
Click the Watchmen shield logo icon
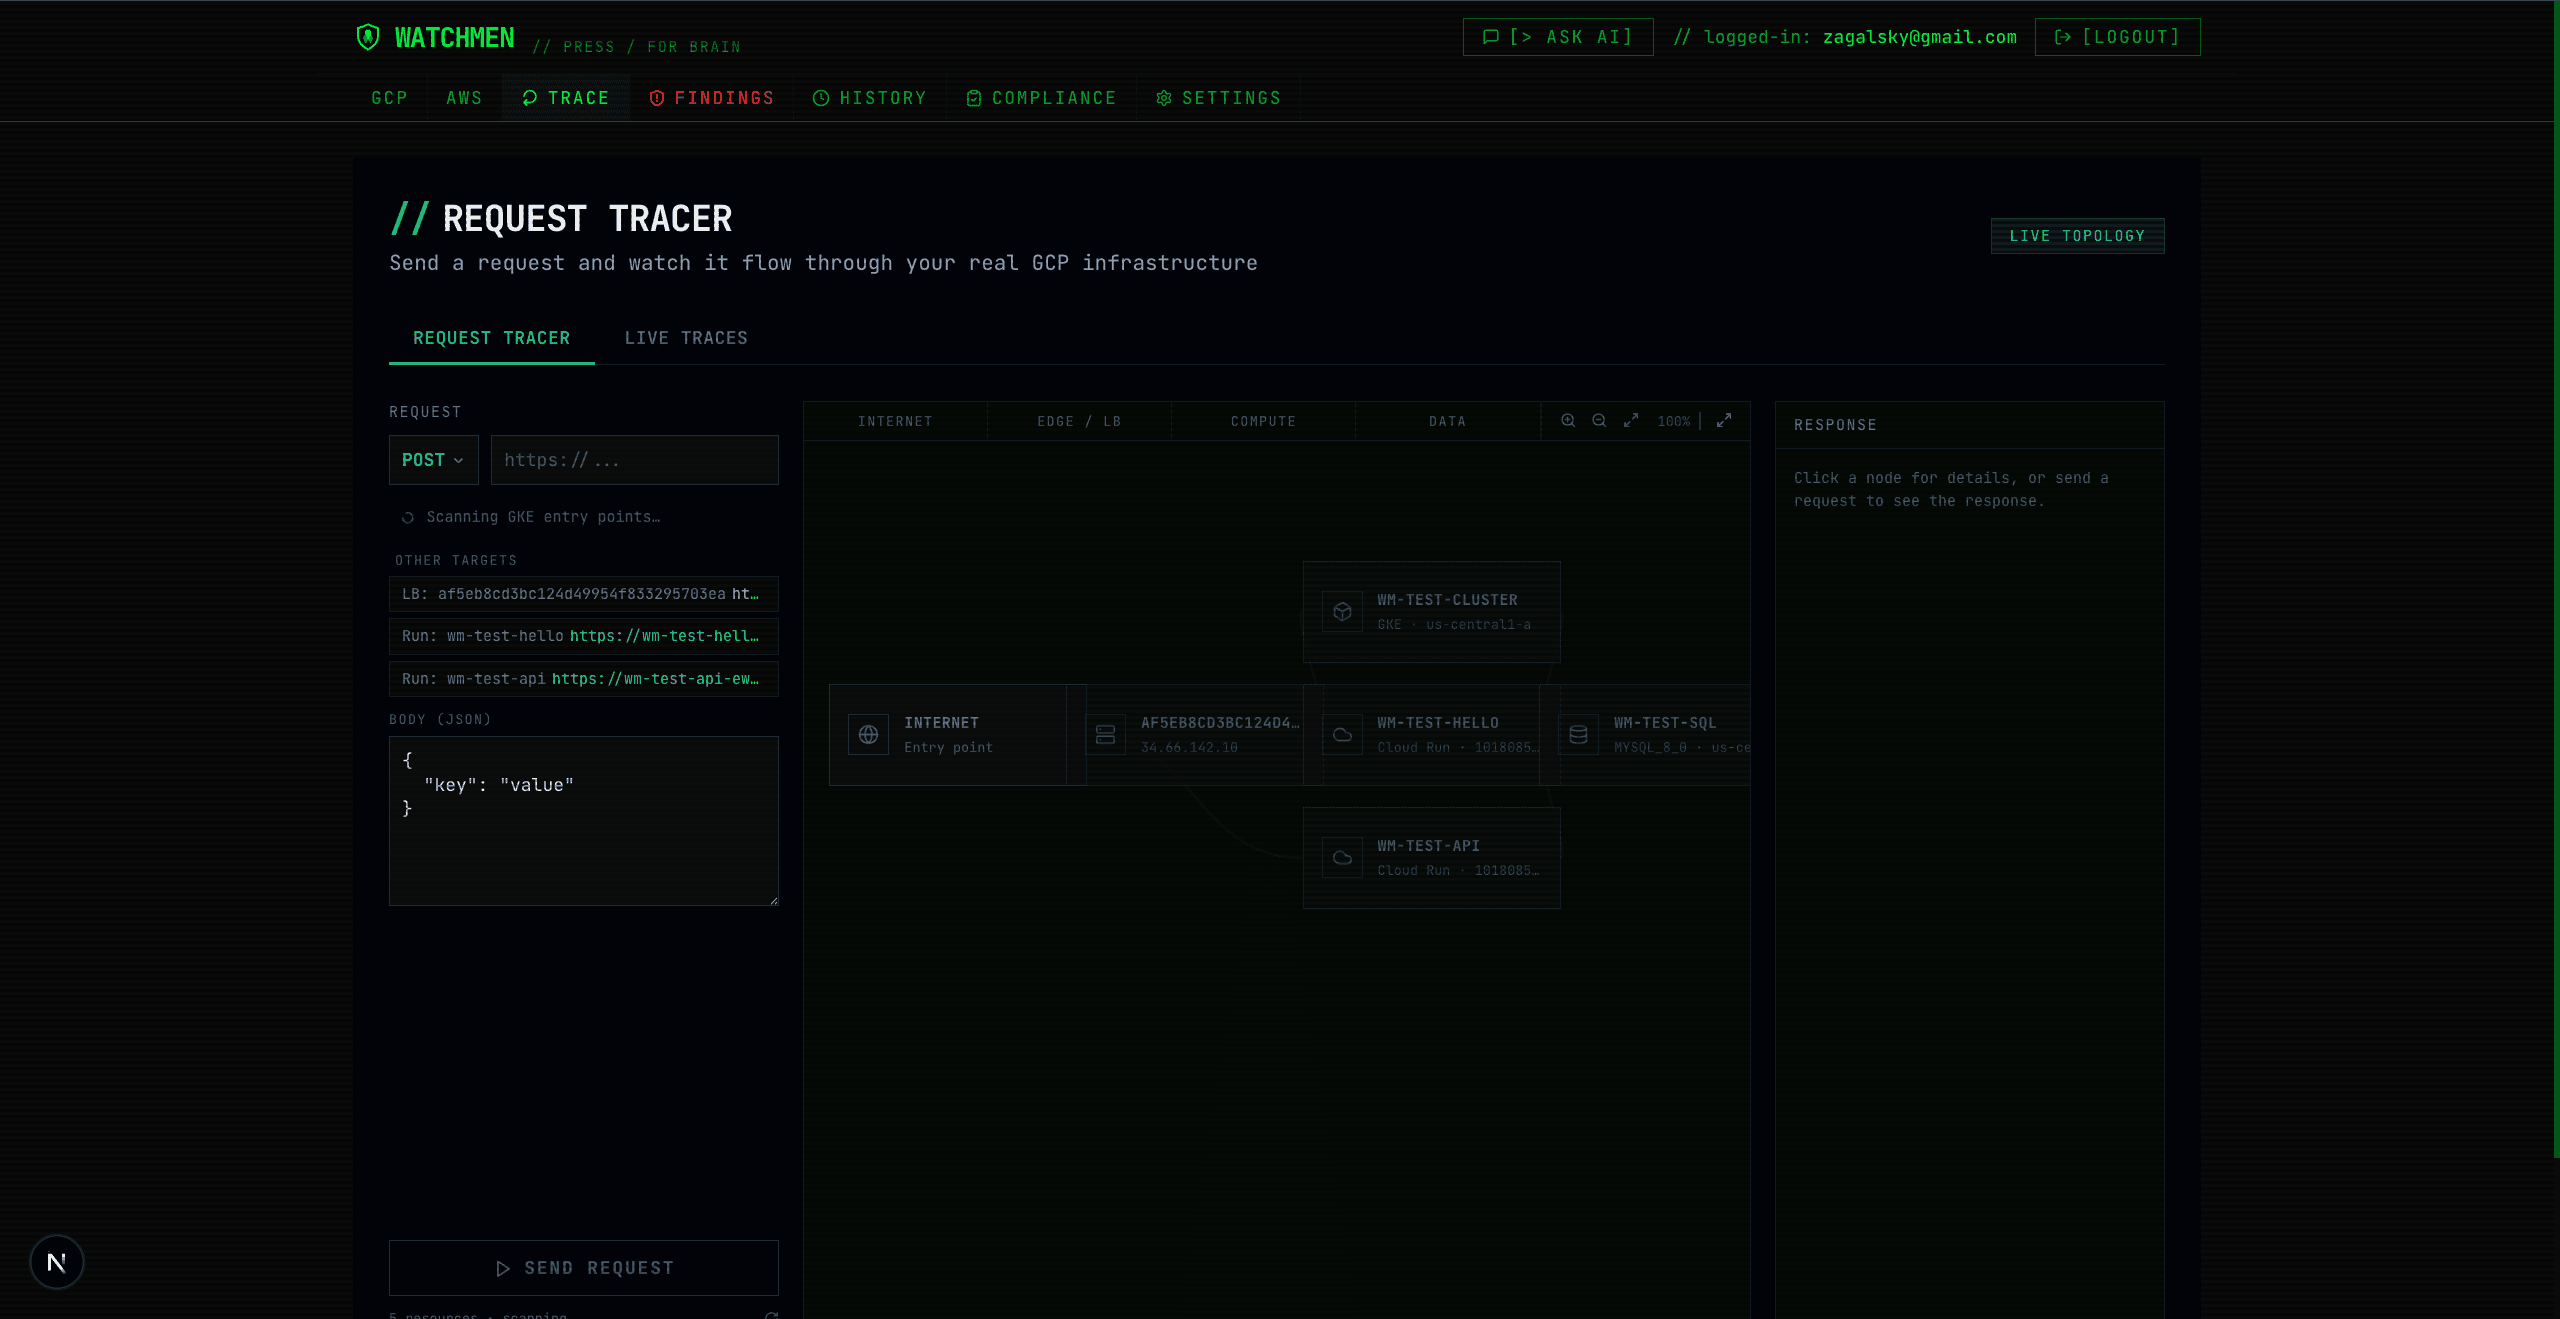(x=368, y=37)
